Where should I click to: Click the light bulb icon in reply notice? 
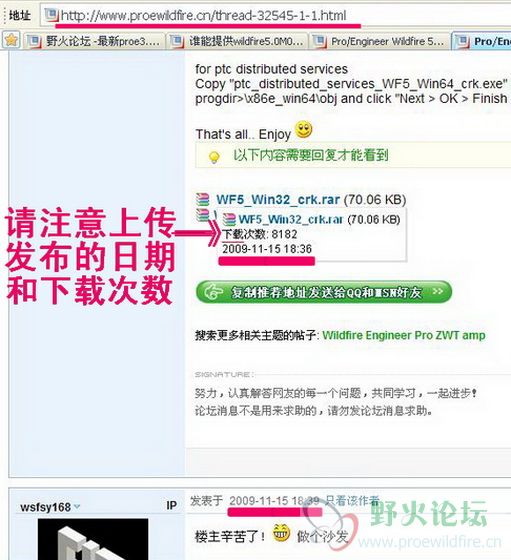tap(214, 157)
